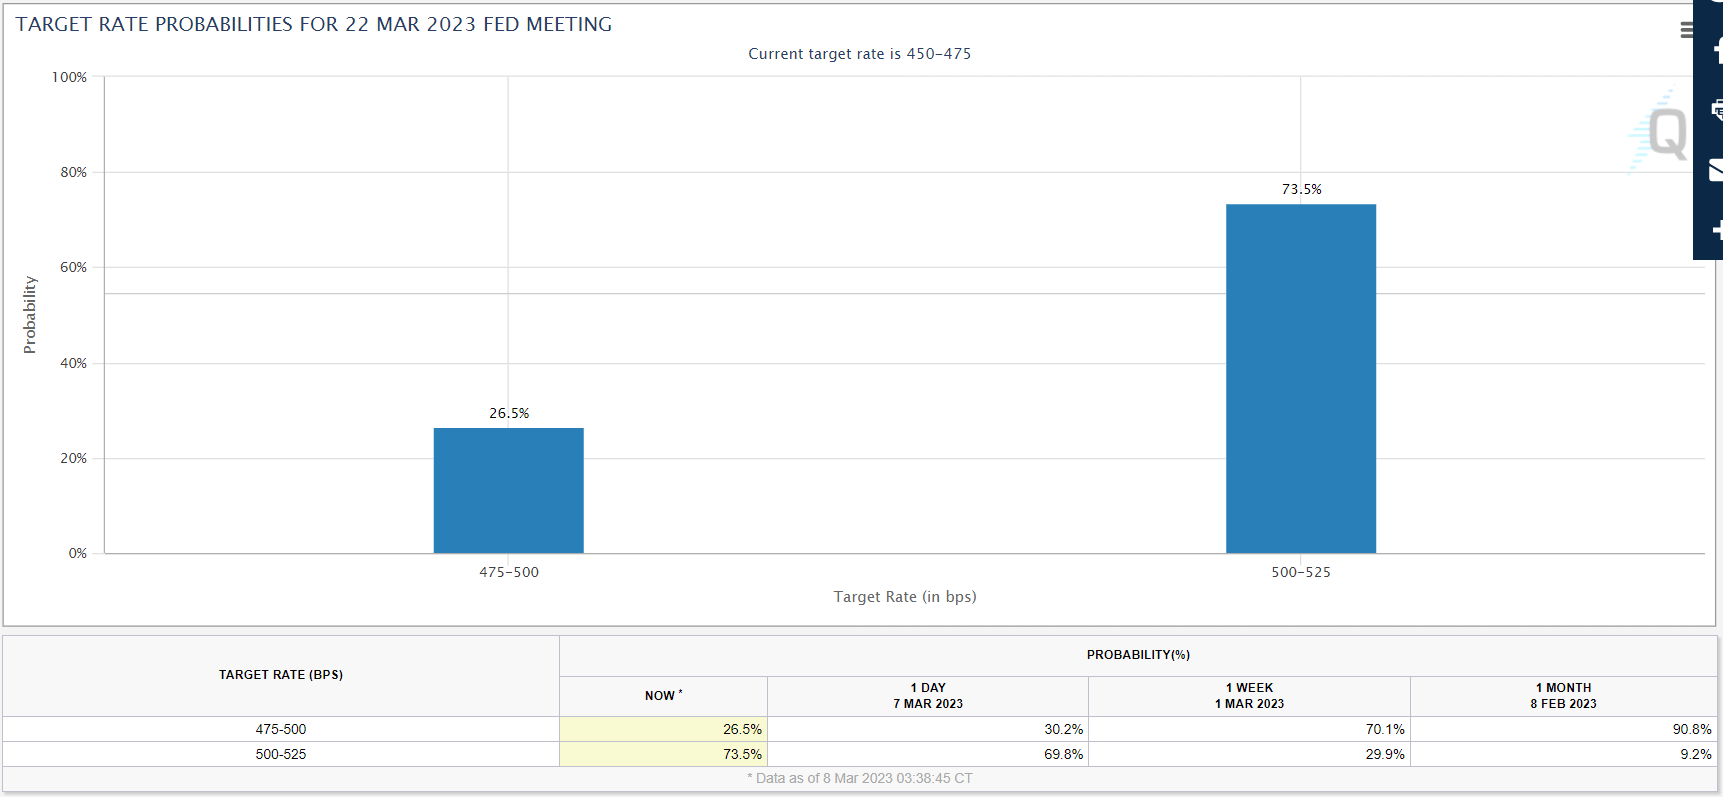Click the printer icon in the sidebar
The image size is (1723, 797).
click(1716, 109)
